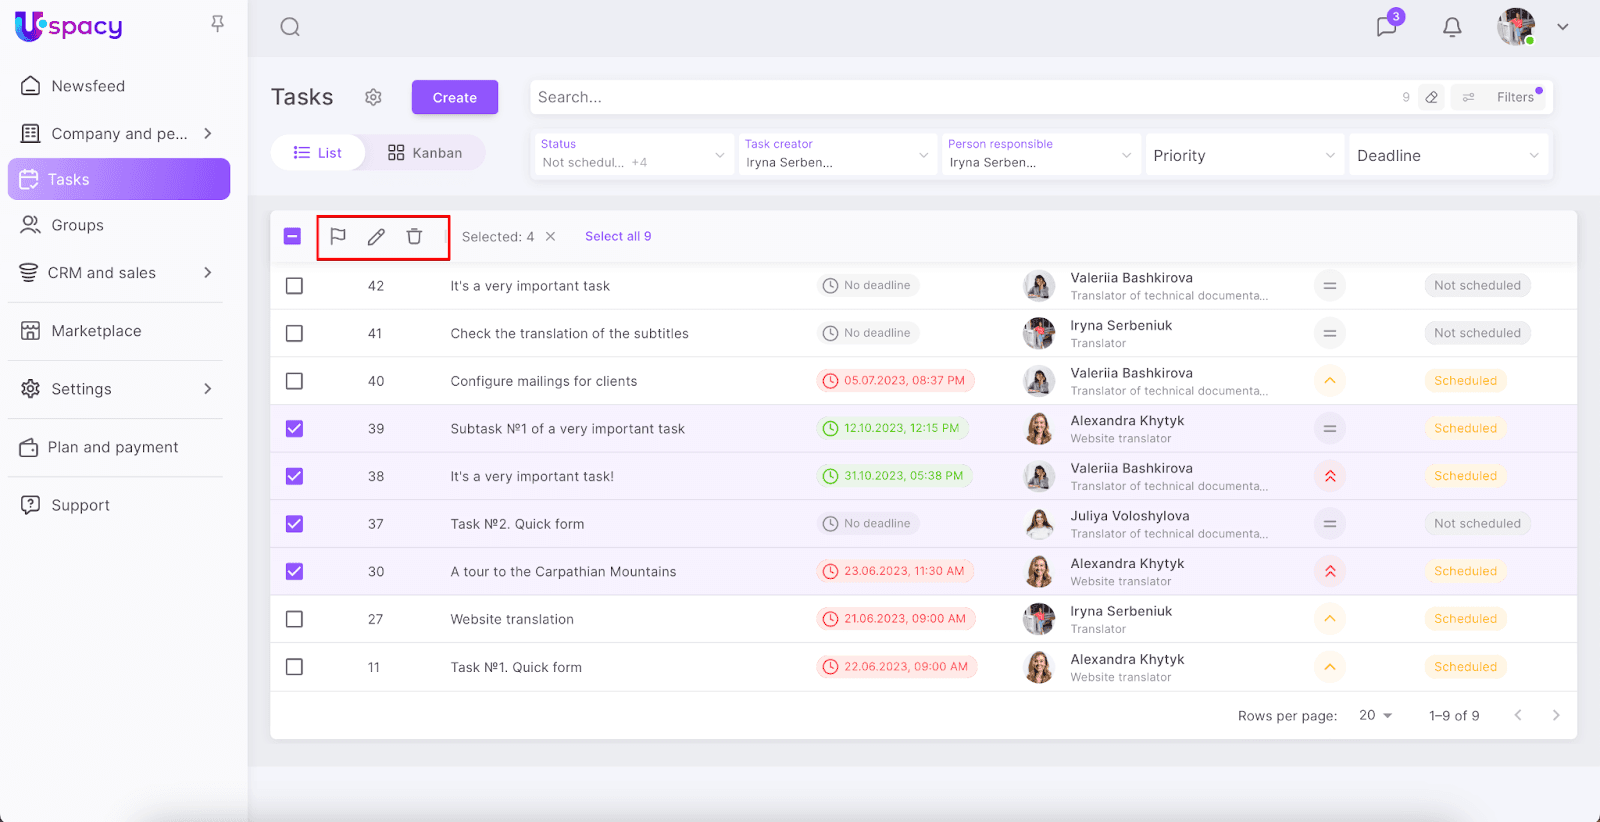
Task: Click the flag icon in bulk actions toolbar
Action: click(338, 237)
